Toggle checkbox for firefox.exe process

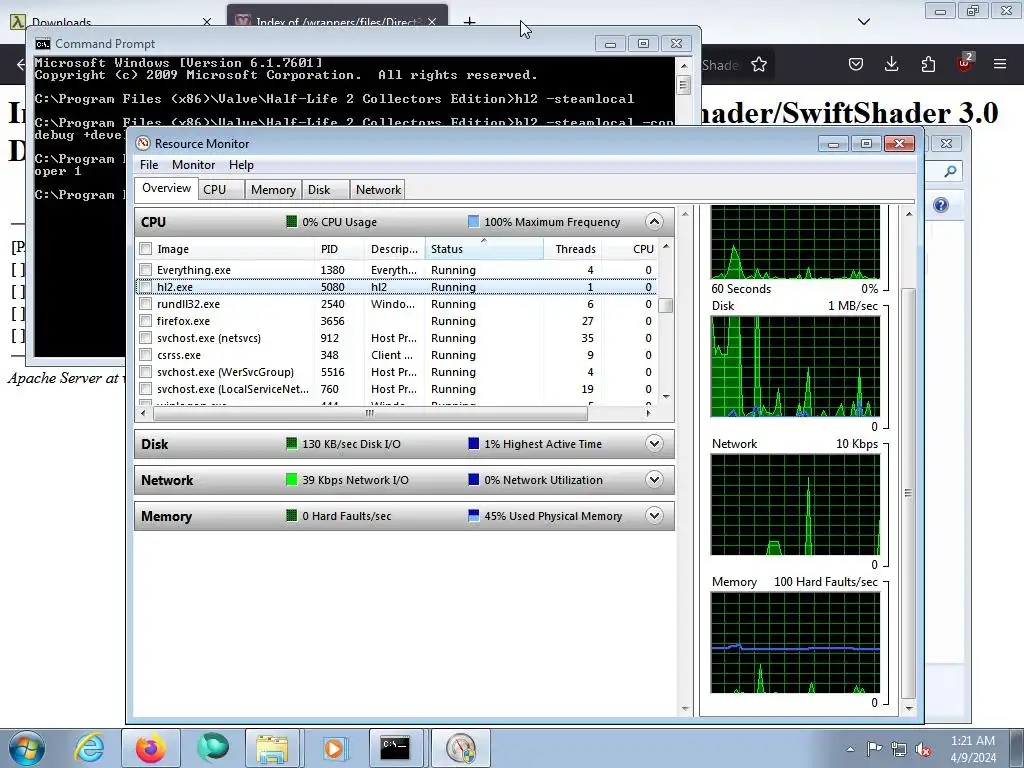146,321
